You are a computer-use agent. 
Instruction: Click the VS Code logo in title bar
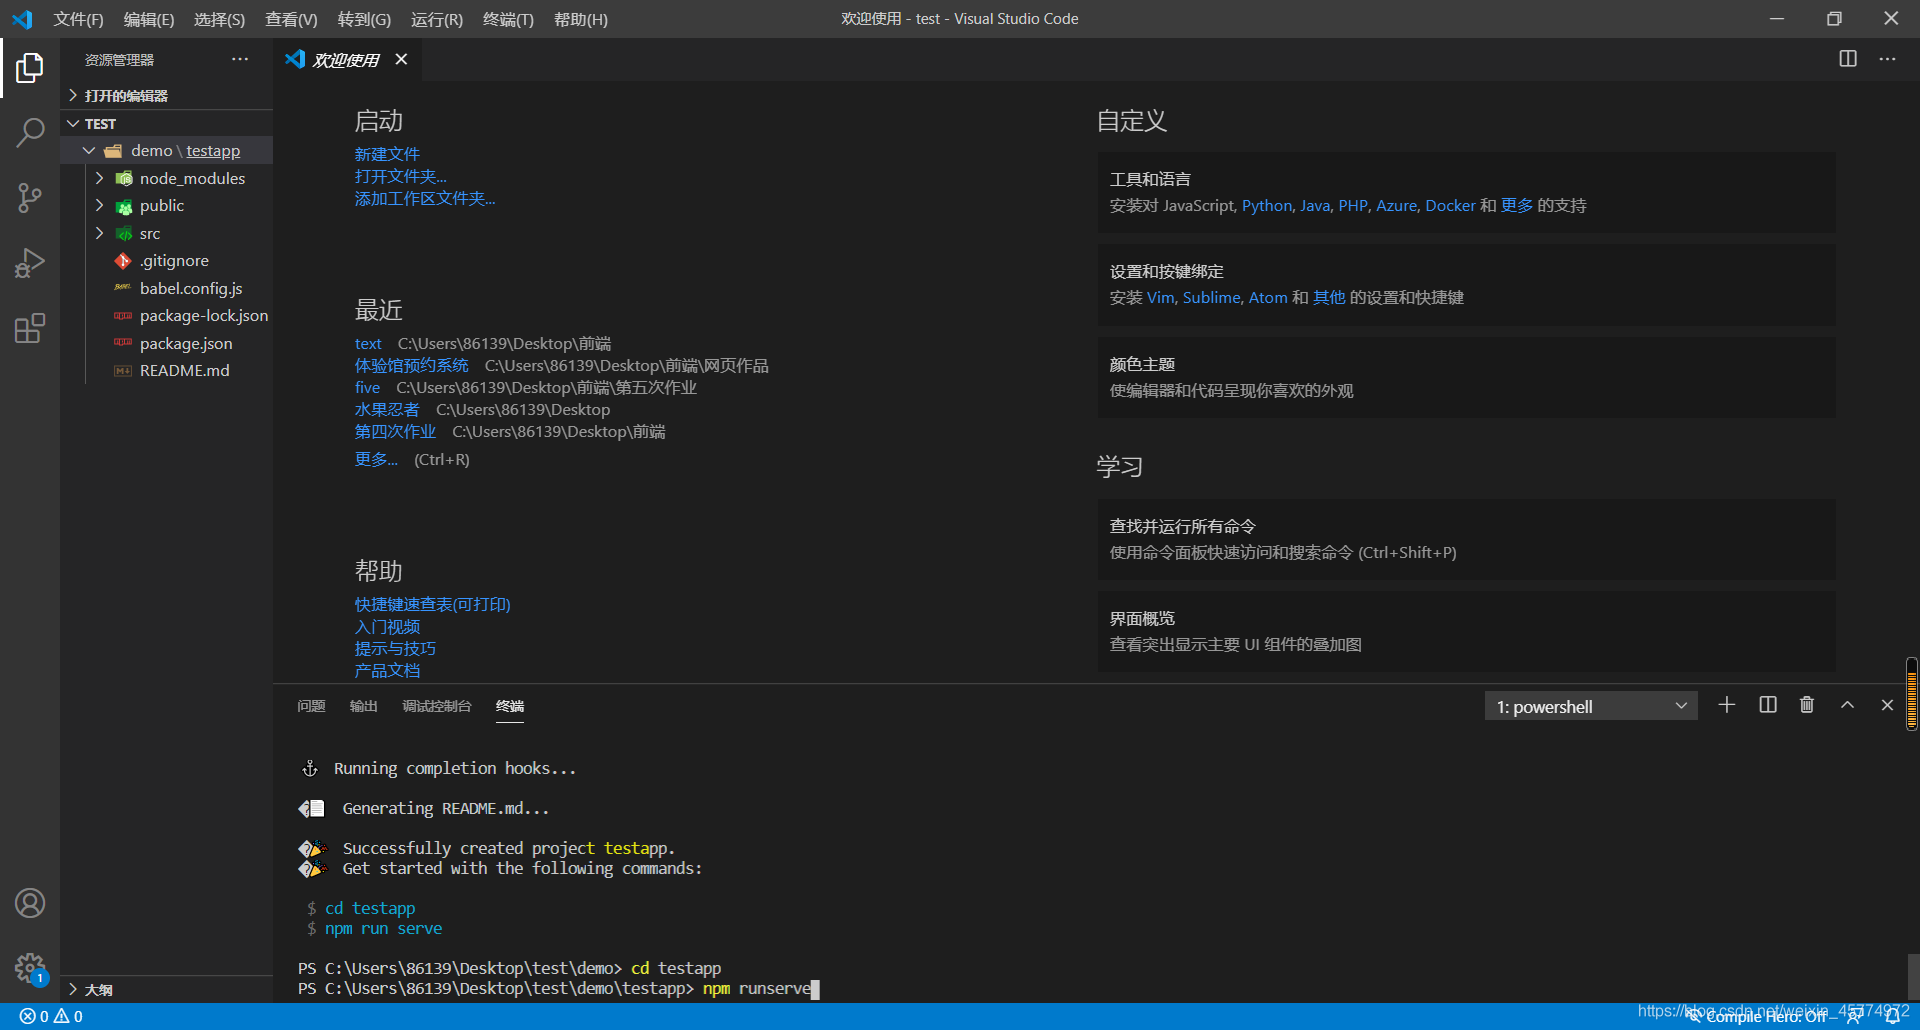pyautogui.click(x=22, y=19)
